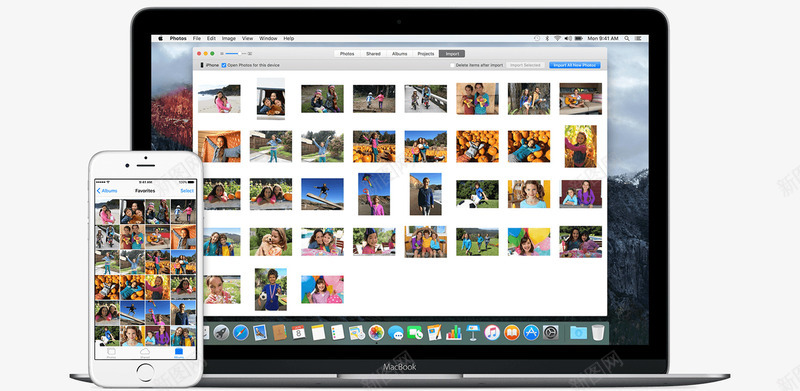Open Messages from the Dock
Screen dimensions: 800x391
[x=396, y=333]
